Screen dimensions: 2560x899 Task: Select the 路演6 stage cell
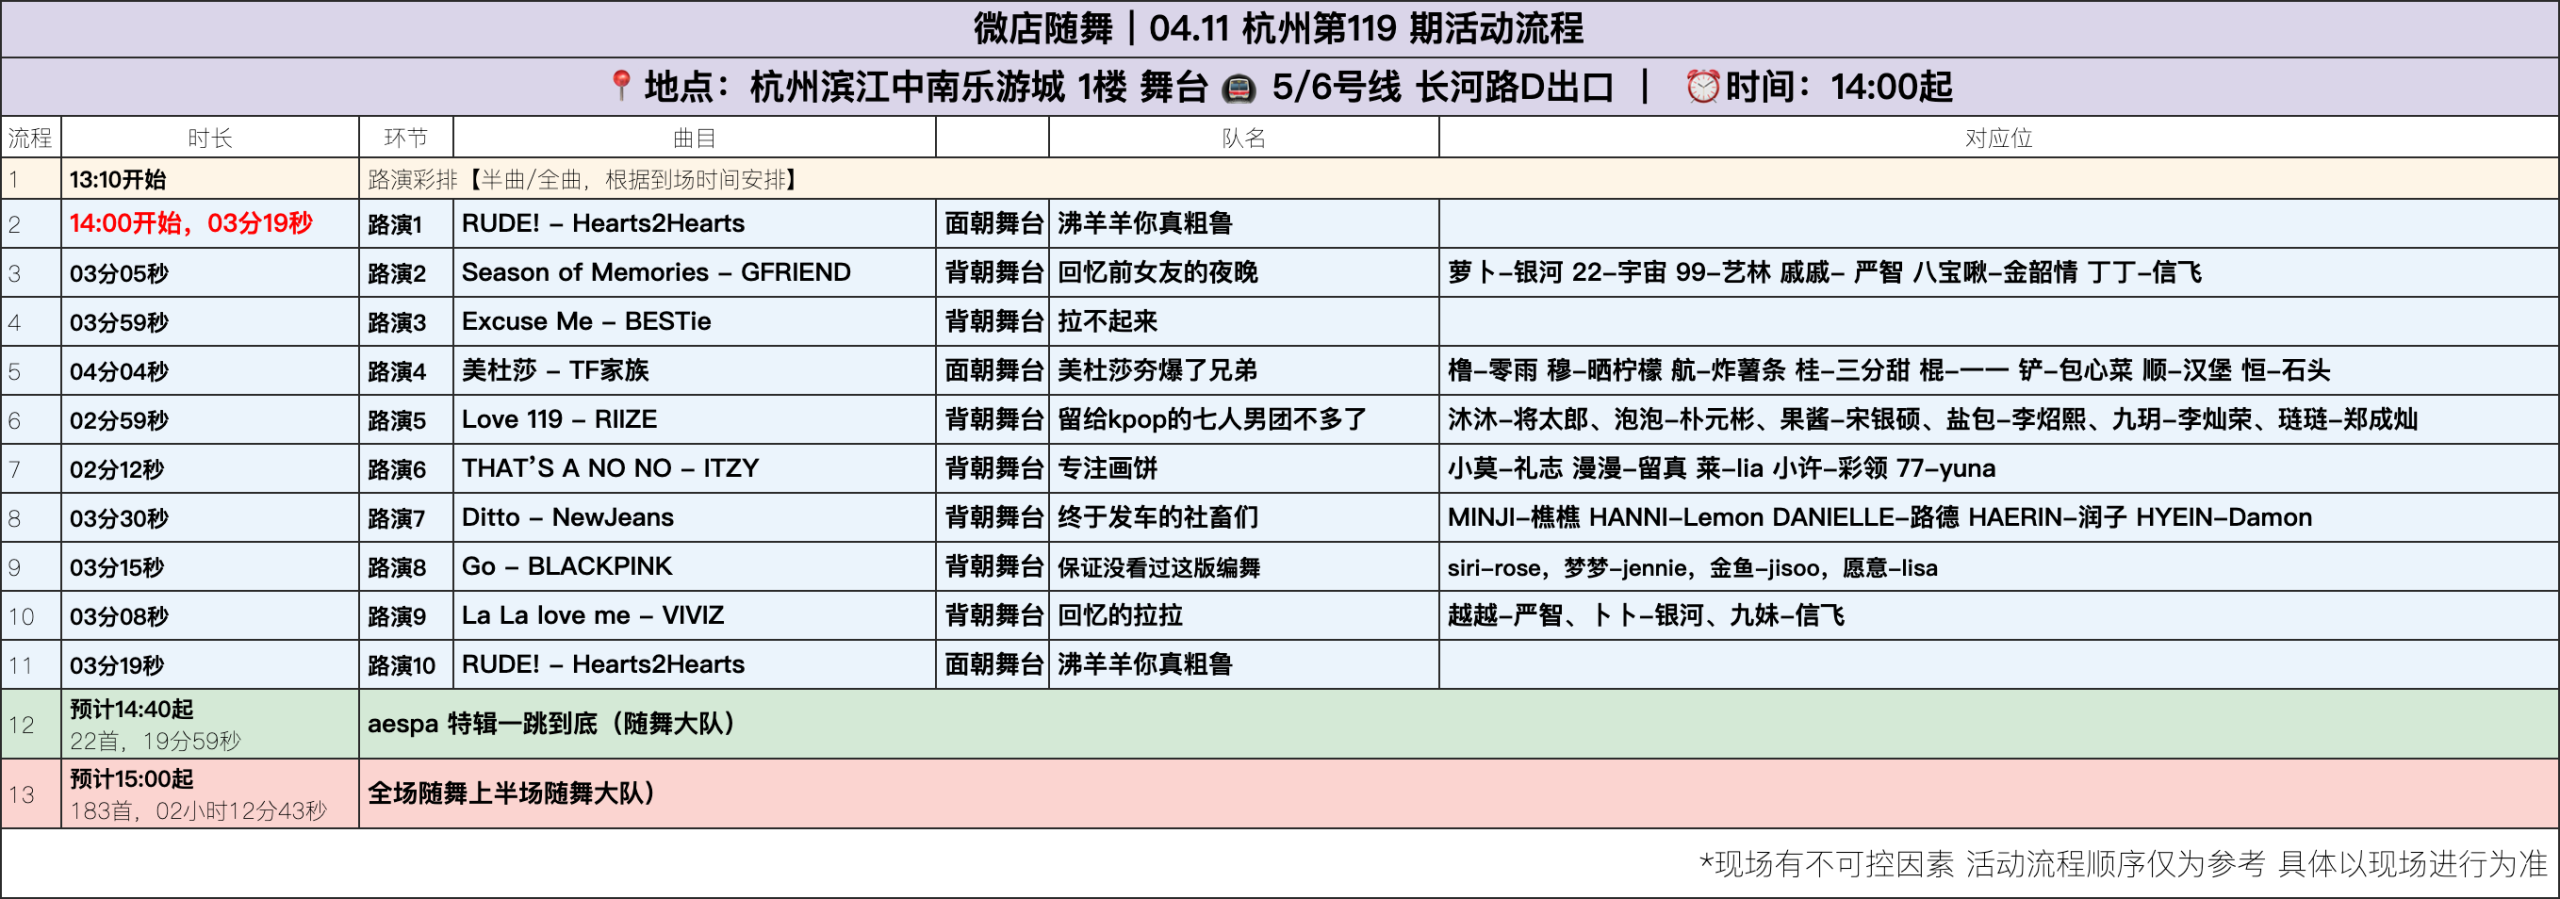point(397,469)
